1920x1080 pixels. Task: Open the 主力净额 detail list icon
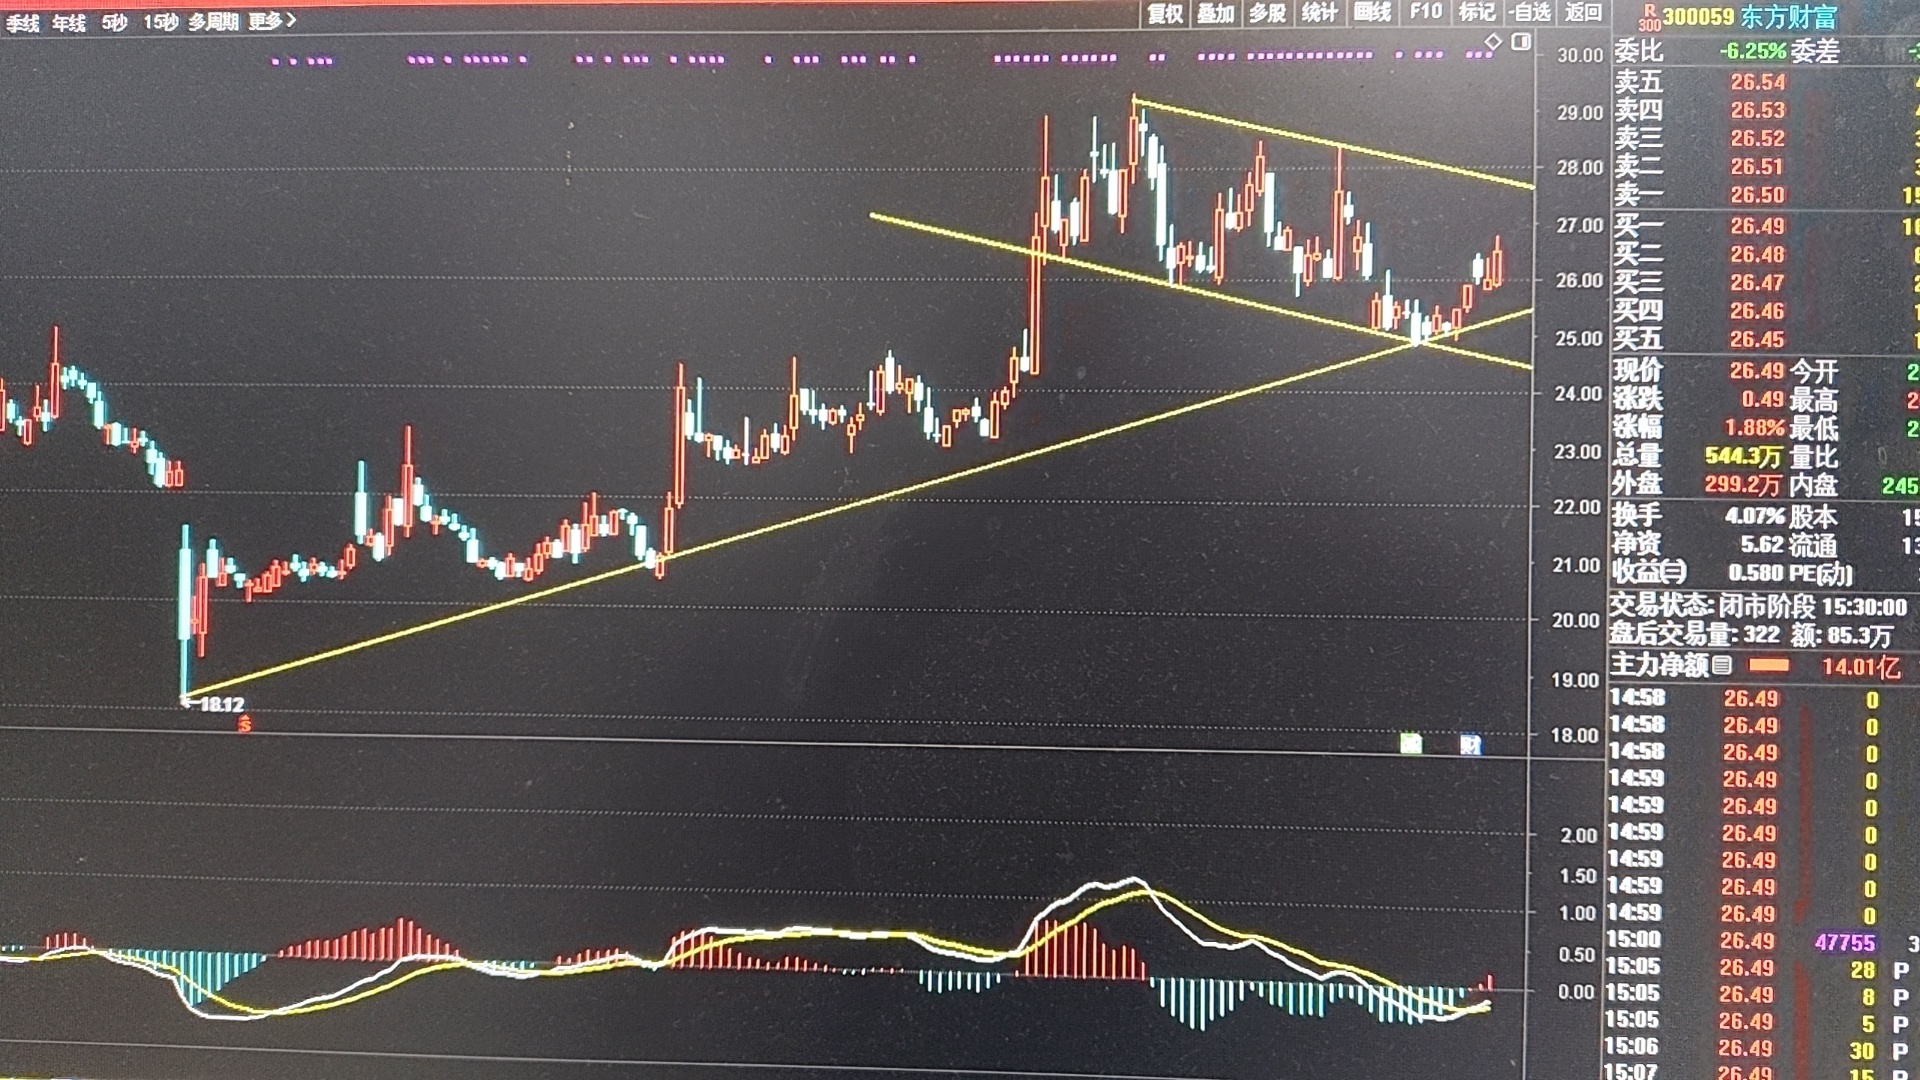[1722, 665]
